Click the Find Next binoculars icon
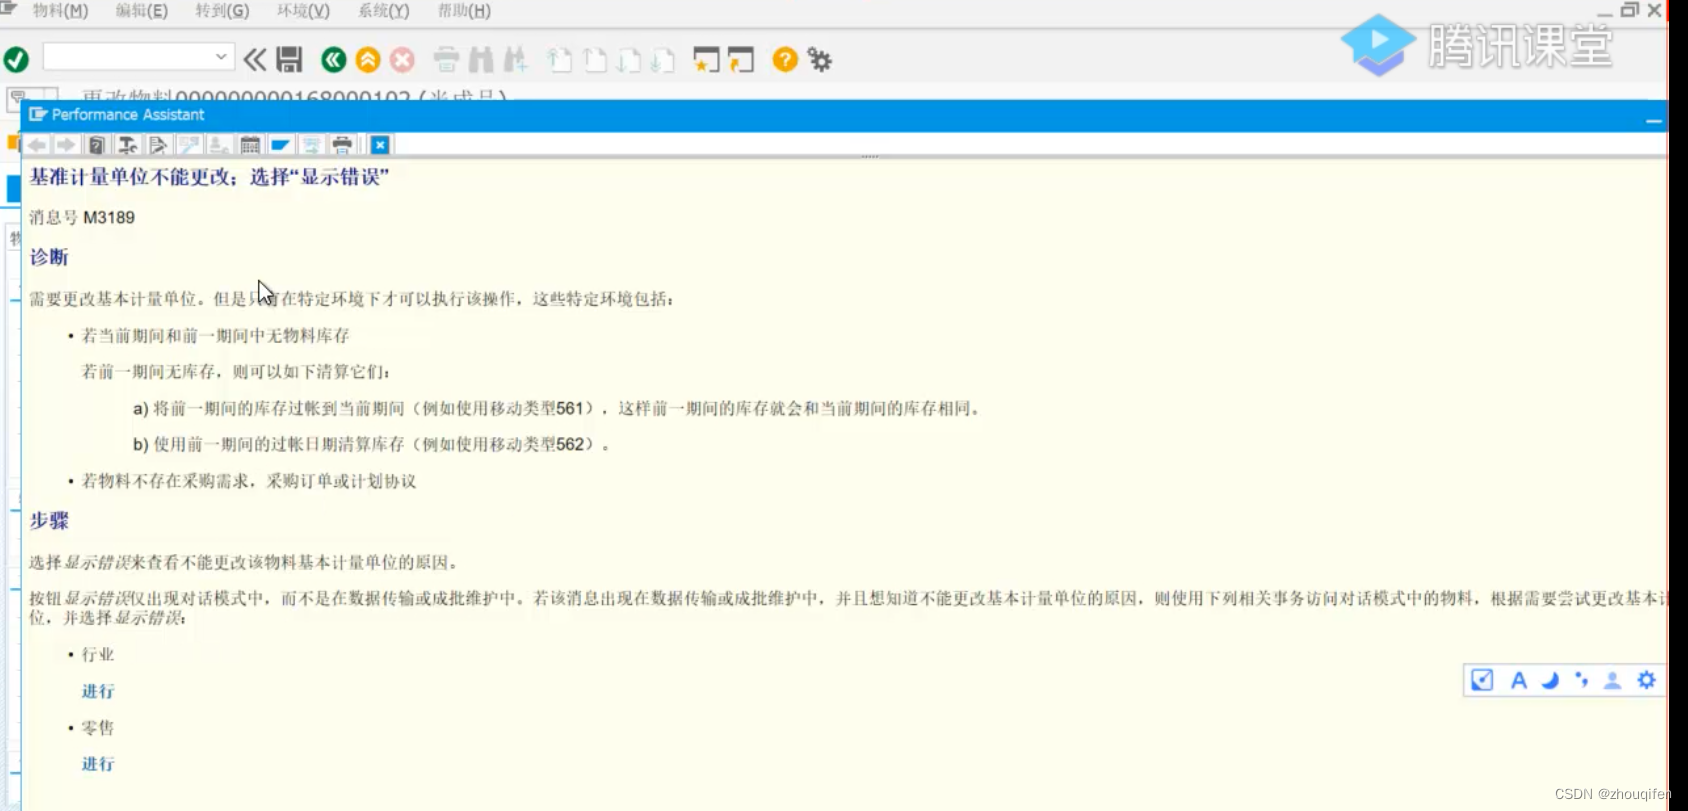This screenshot has width=1688, height=811. point(516,60)
